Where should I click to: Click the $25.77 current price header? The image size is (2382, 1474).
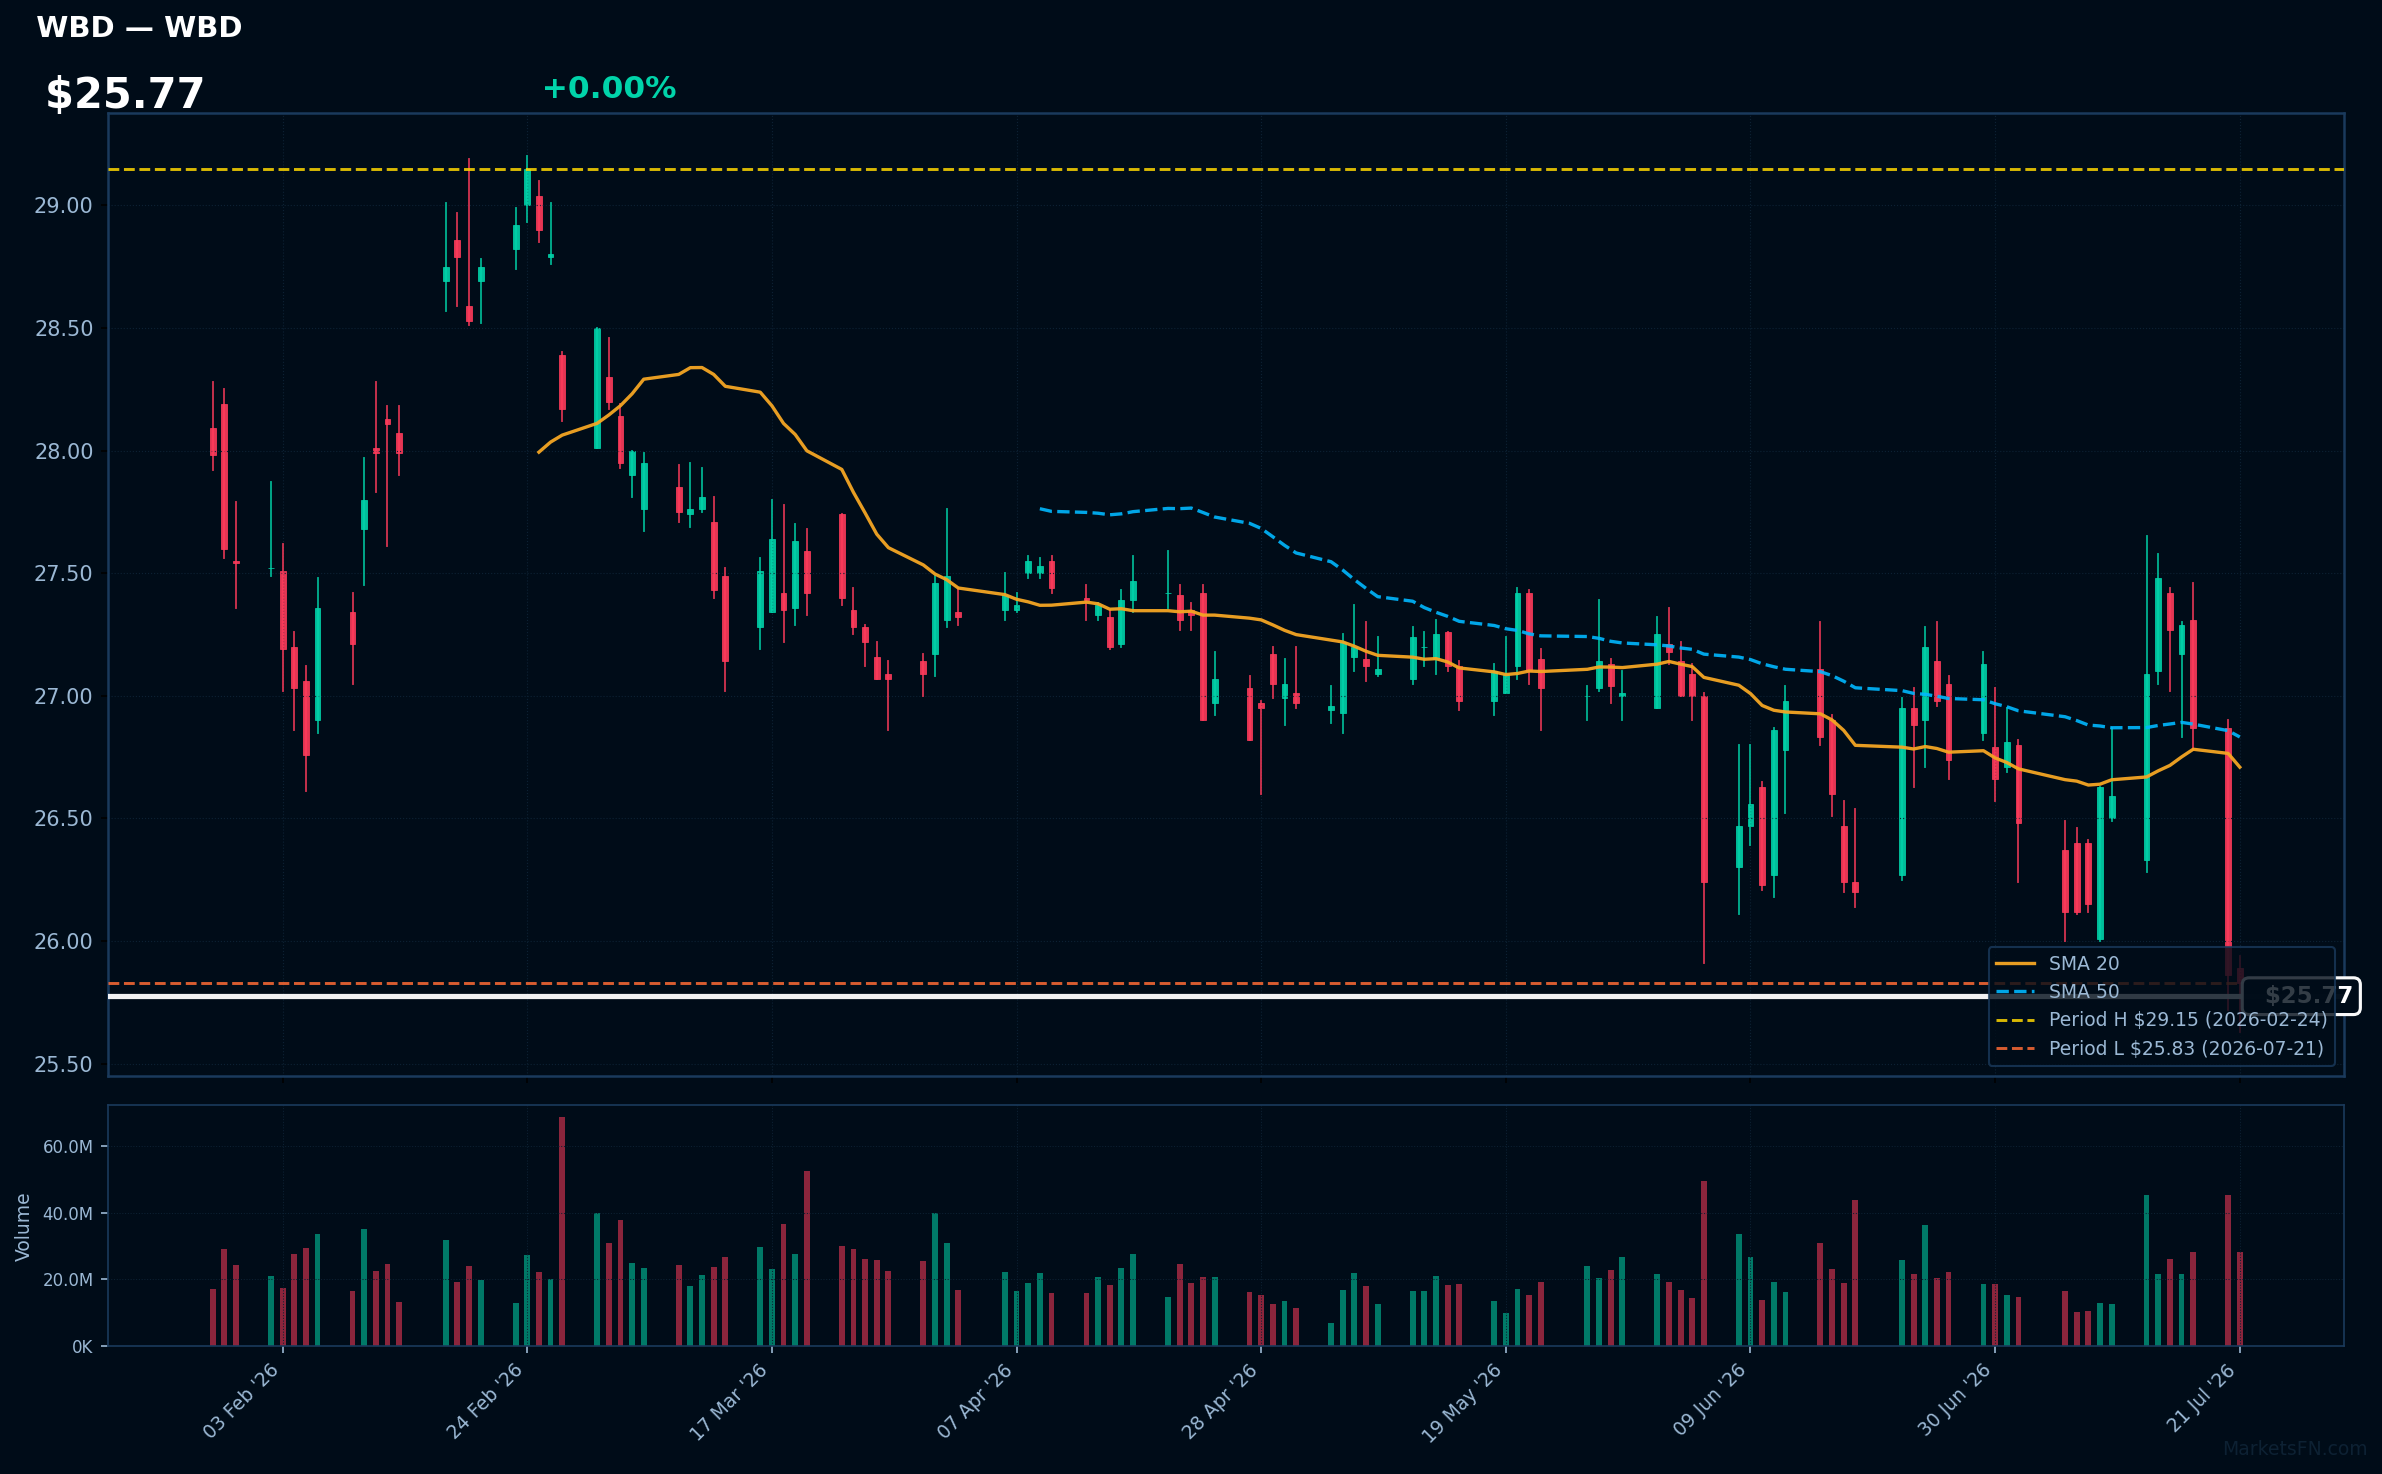tap(125, 94)
